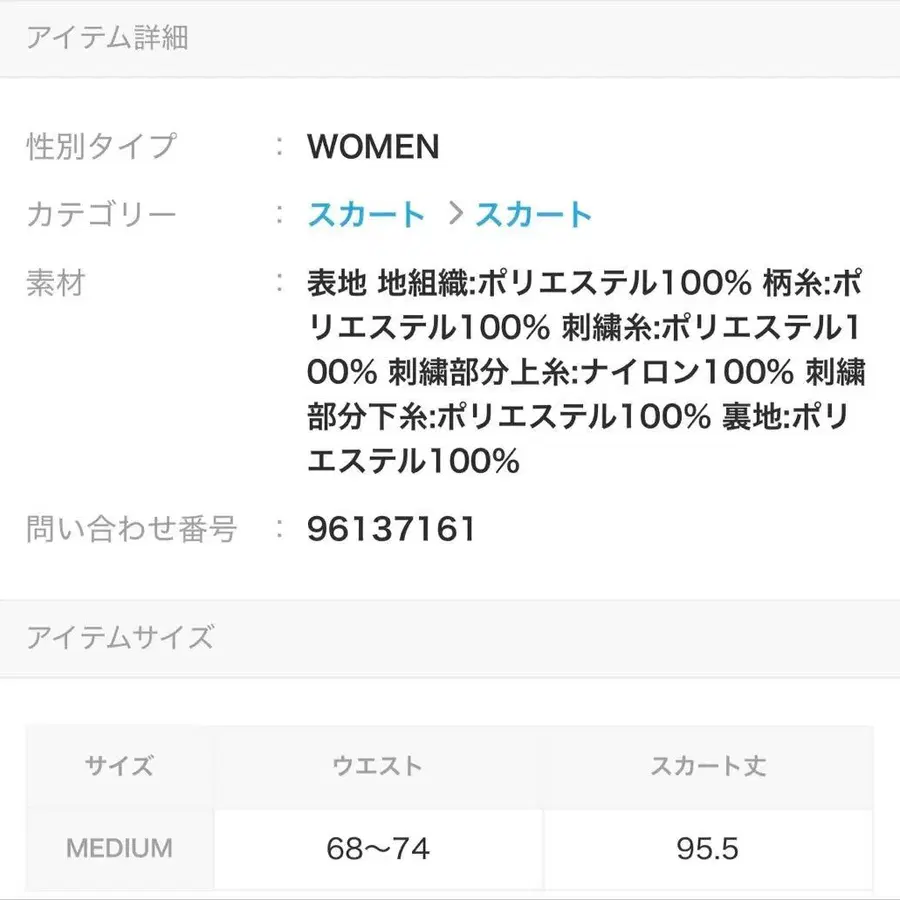Select the material composition text block

click(x=587, y=370)
